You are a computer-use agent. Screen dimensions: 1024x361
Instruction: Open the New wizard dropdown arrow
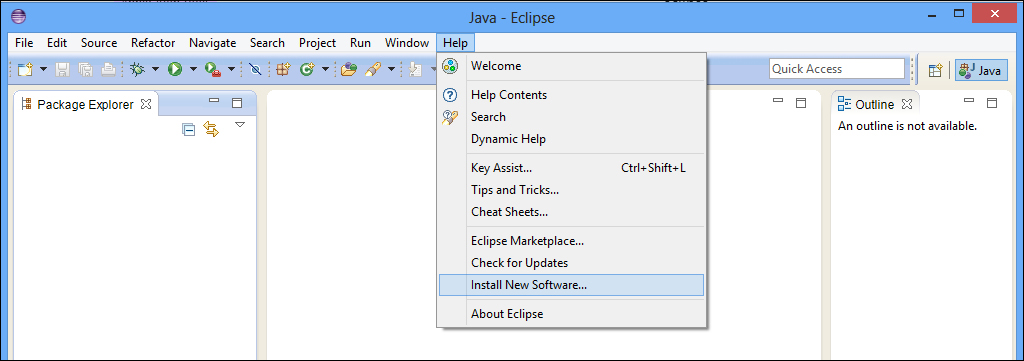[x=43, y=69]
